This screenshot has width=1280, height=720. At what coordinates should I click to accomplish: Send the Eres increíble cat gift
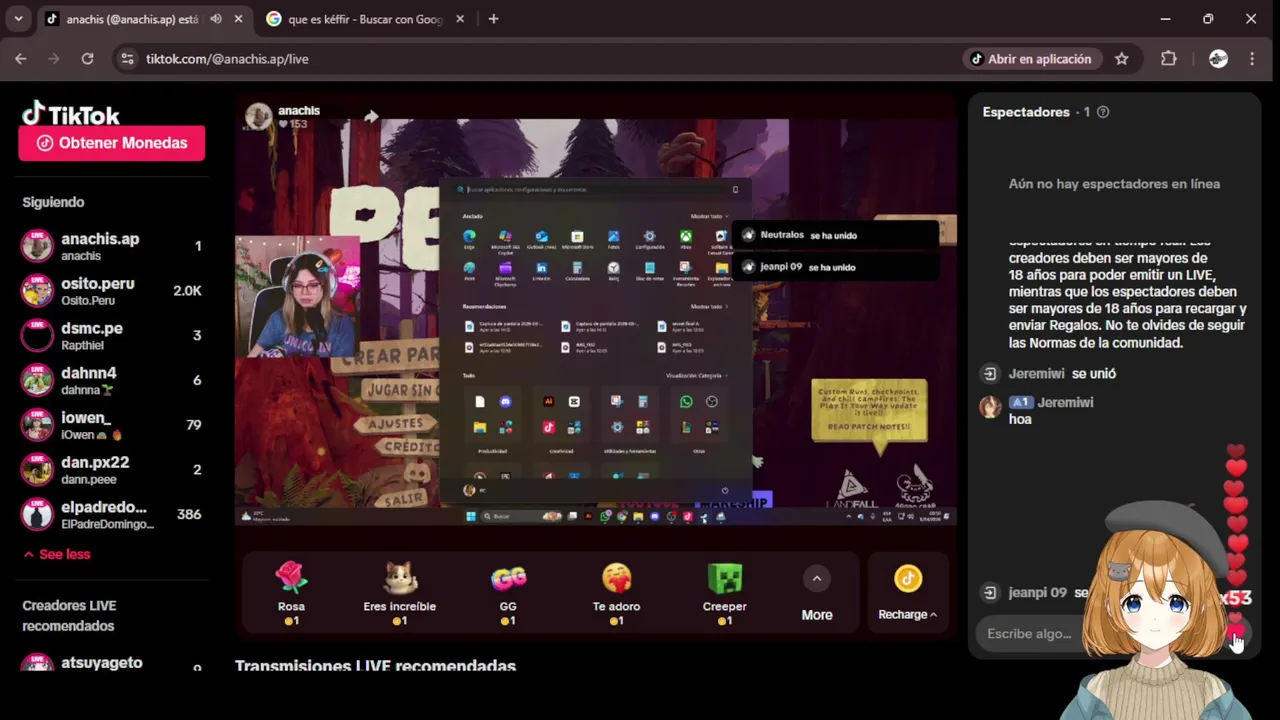[x=399, y=593]
